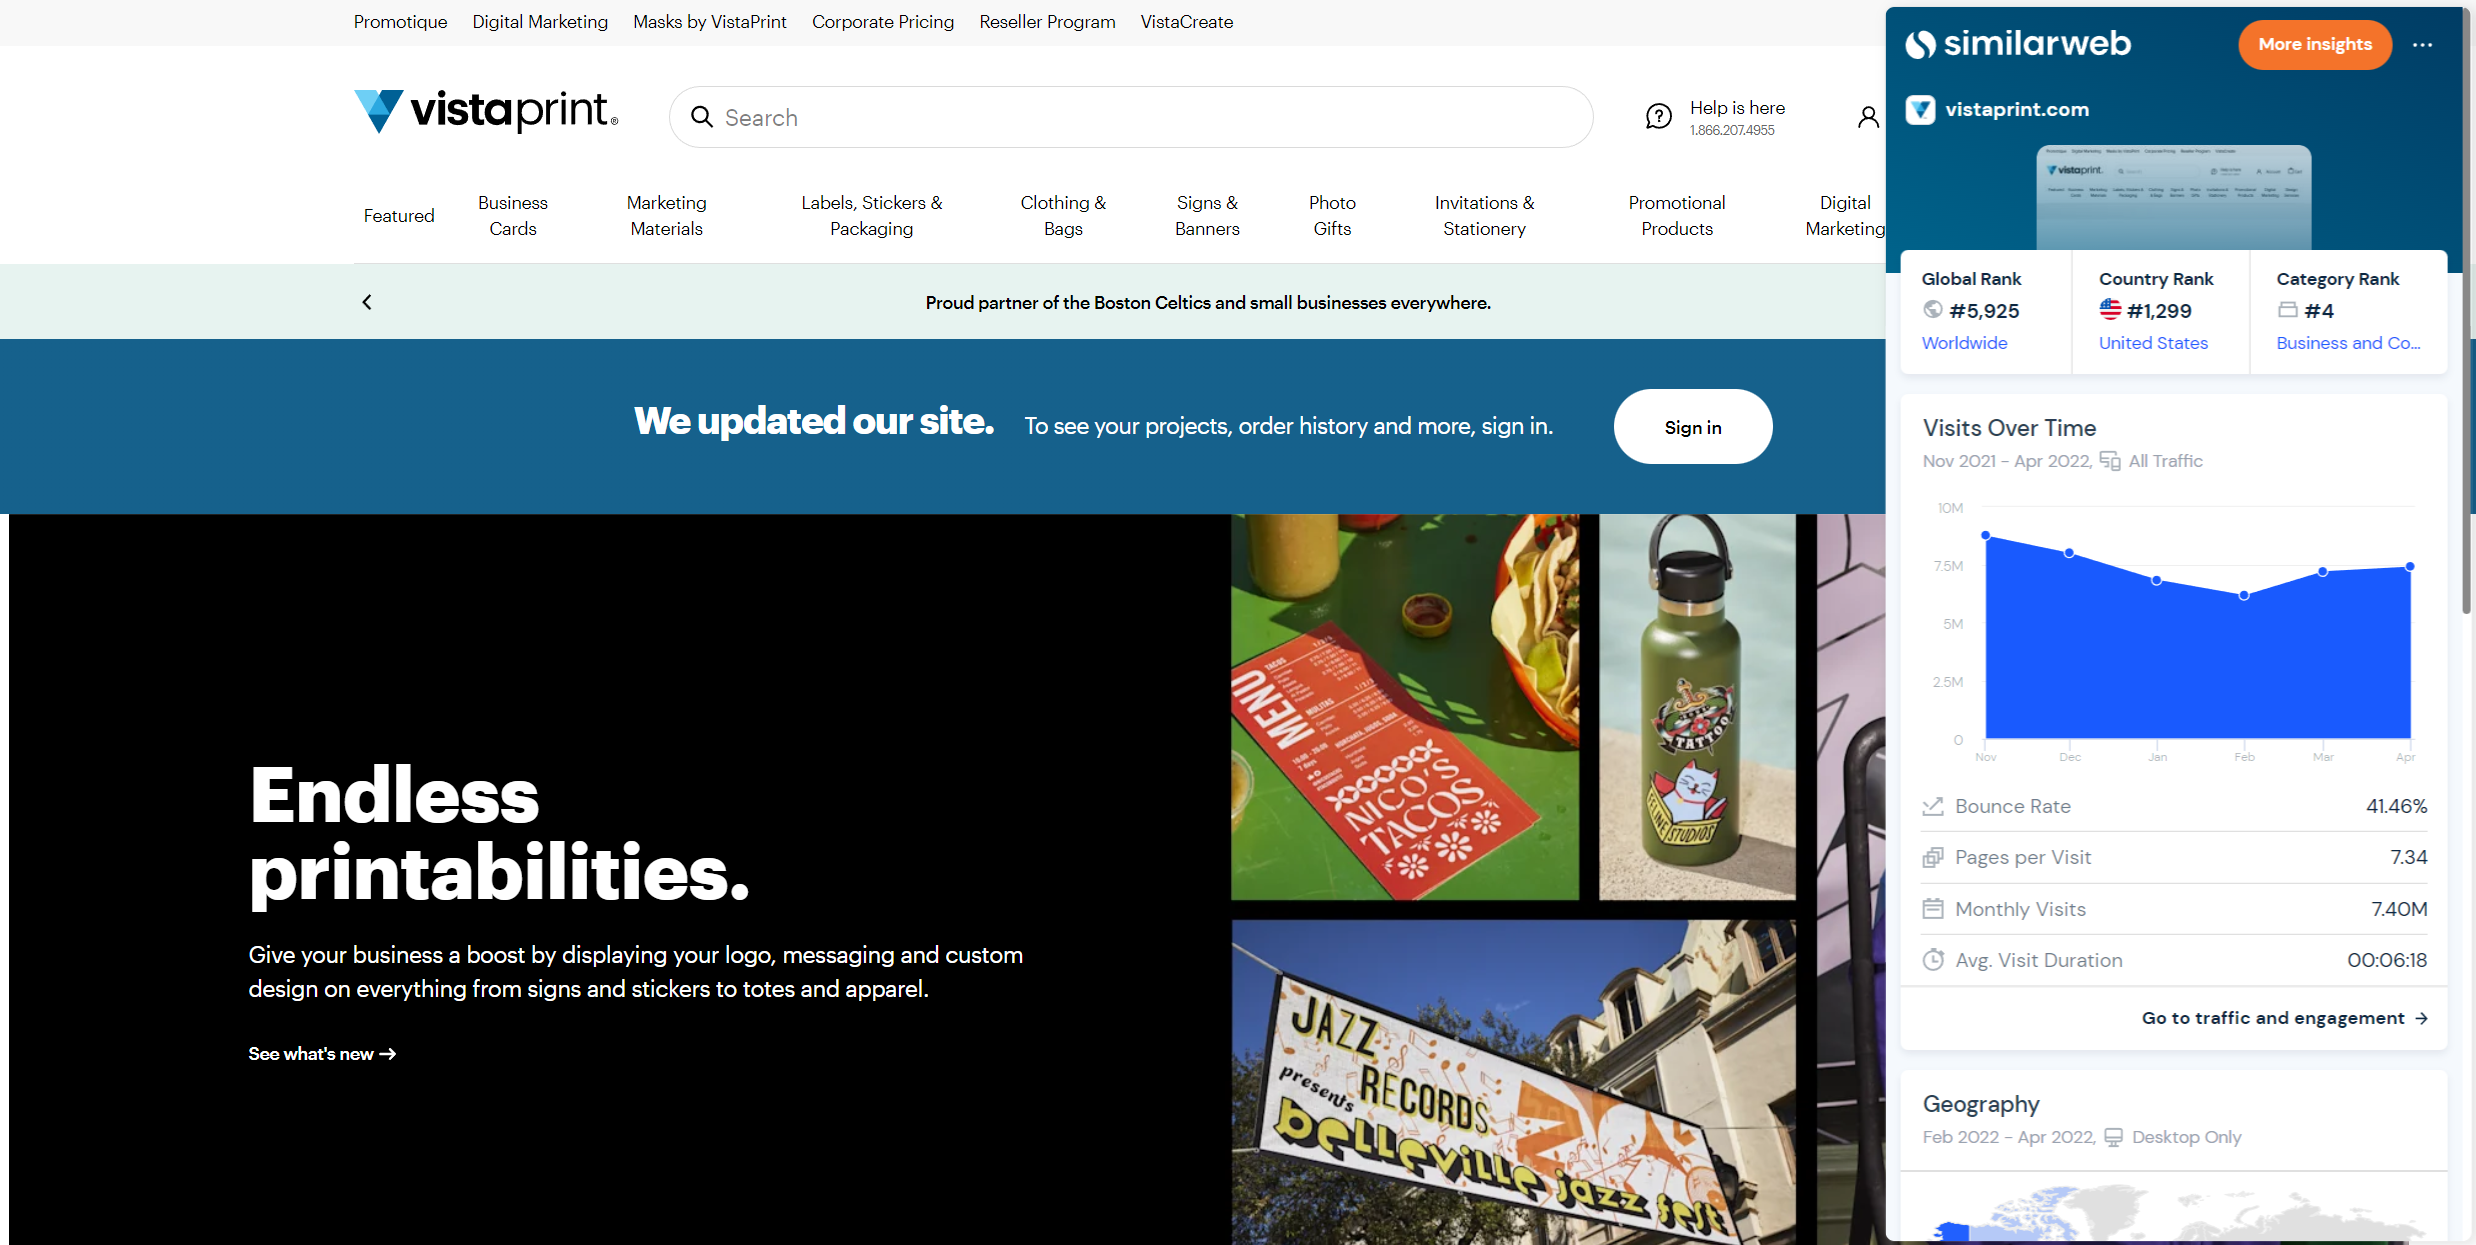
Task: Open the Signs & Banners menu
Action: (1207, 216)
